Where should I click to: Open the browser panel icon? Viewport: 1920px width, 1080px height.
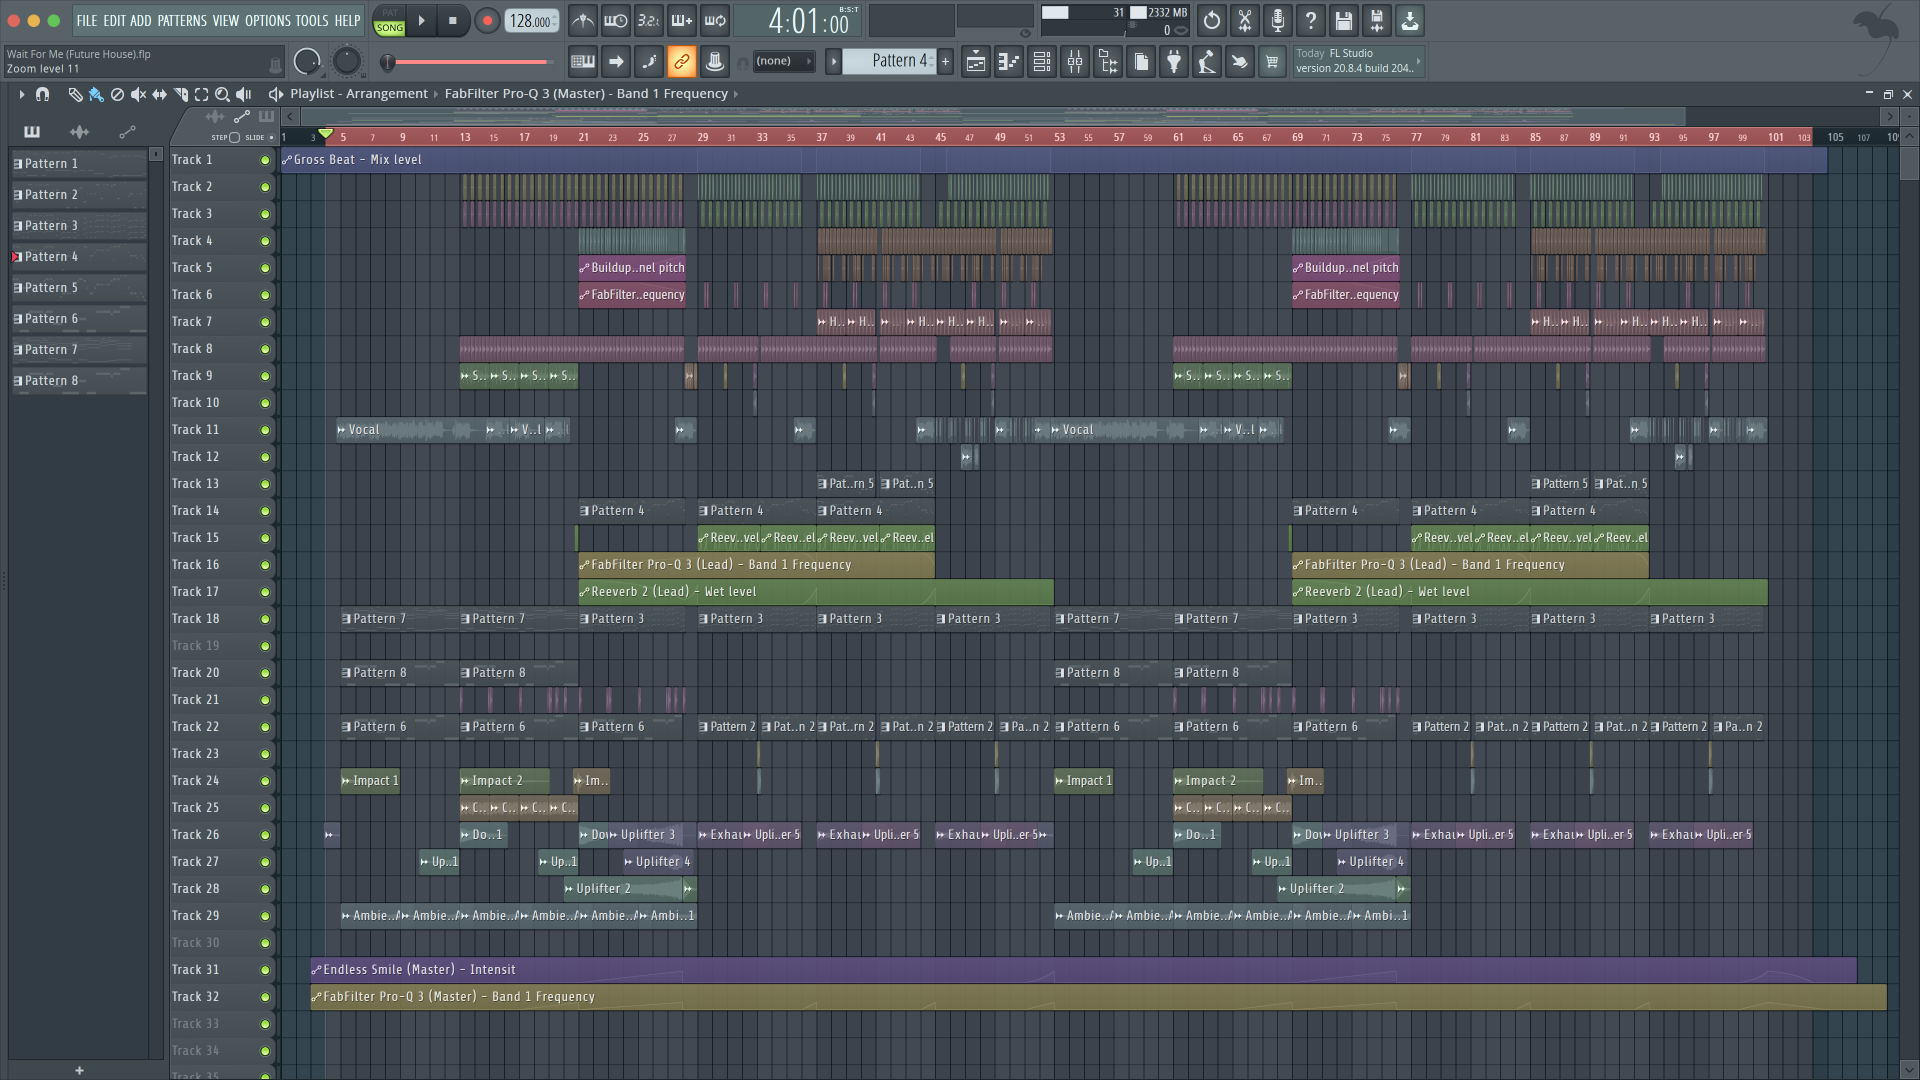[x=1108, y=62]
